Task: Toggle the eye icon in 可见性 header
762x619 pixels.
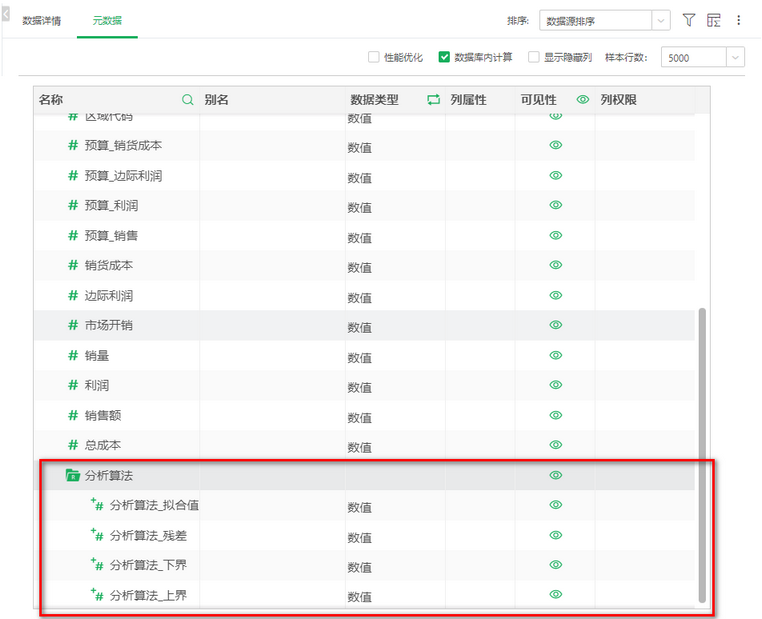Action: tap(583, 100)
